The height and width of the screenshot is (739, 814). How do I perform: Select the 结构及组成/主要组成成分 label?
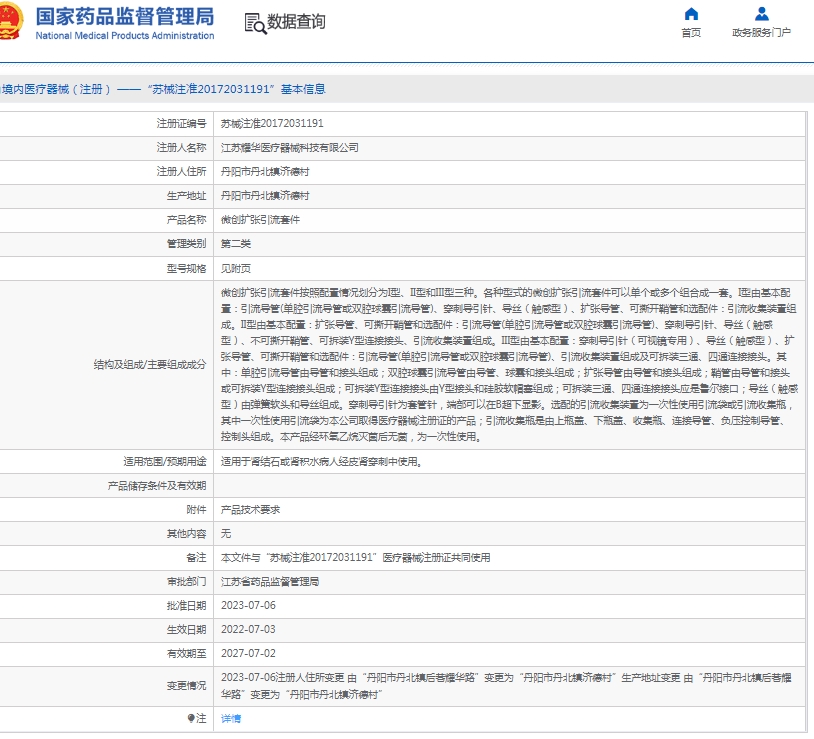tap(150, 365)
